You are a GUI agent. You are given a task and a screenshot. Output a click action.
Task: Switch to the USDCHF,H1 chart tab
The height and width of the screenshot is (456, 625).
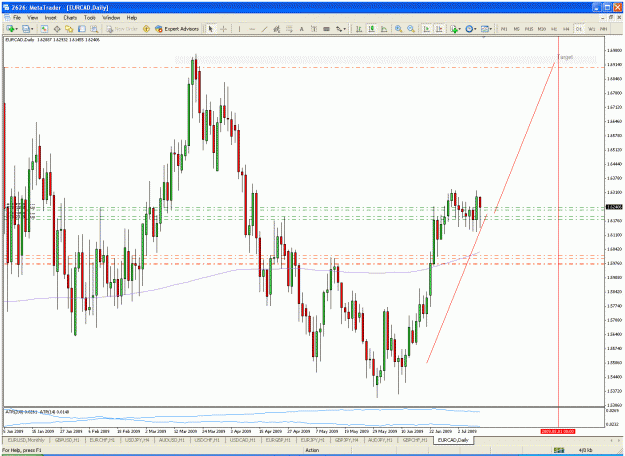pyautogui.click(x=207, y=440)
